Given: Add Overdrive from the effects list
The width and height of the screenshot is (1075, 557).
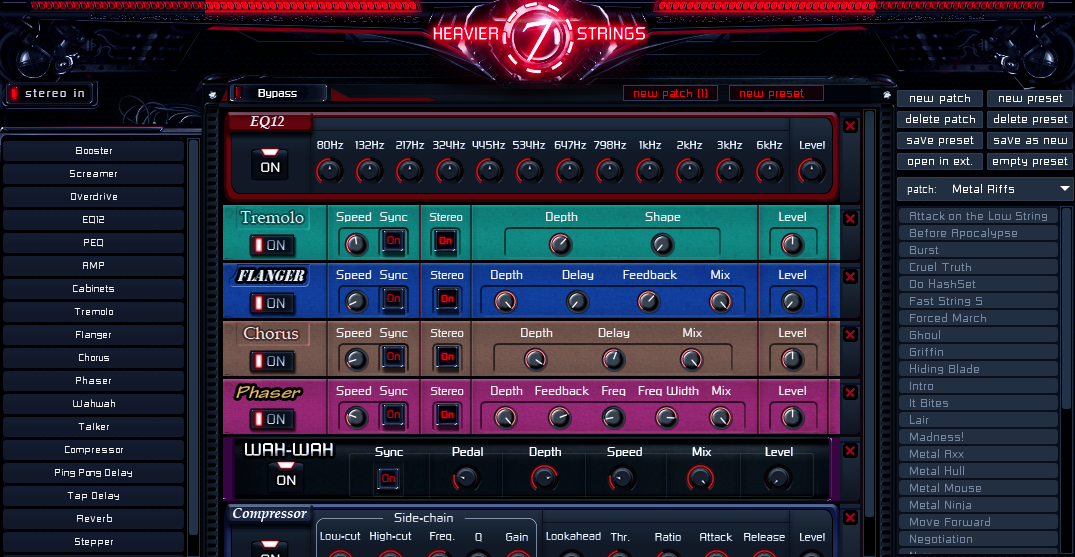Looking at the screenshot, I should coord(94,197).
